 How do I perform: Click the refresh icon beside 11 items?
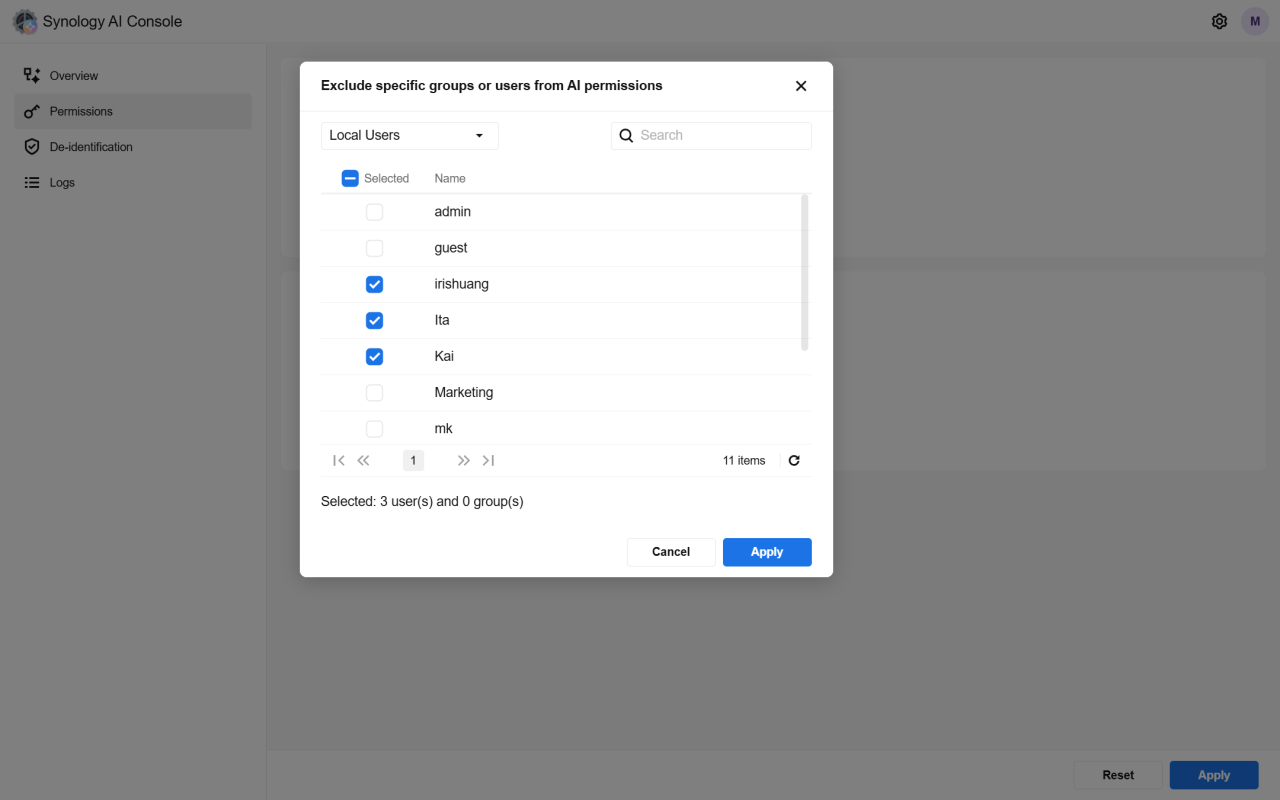point(794,461)
